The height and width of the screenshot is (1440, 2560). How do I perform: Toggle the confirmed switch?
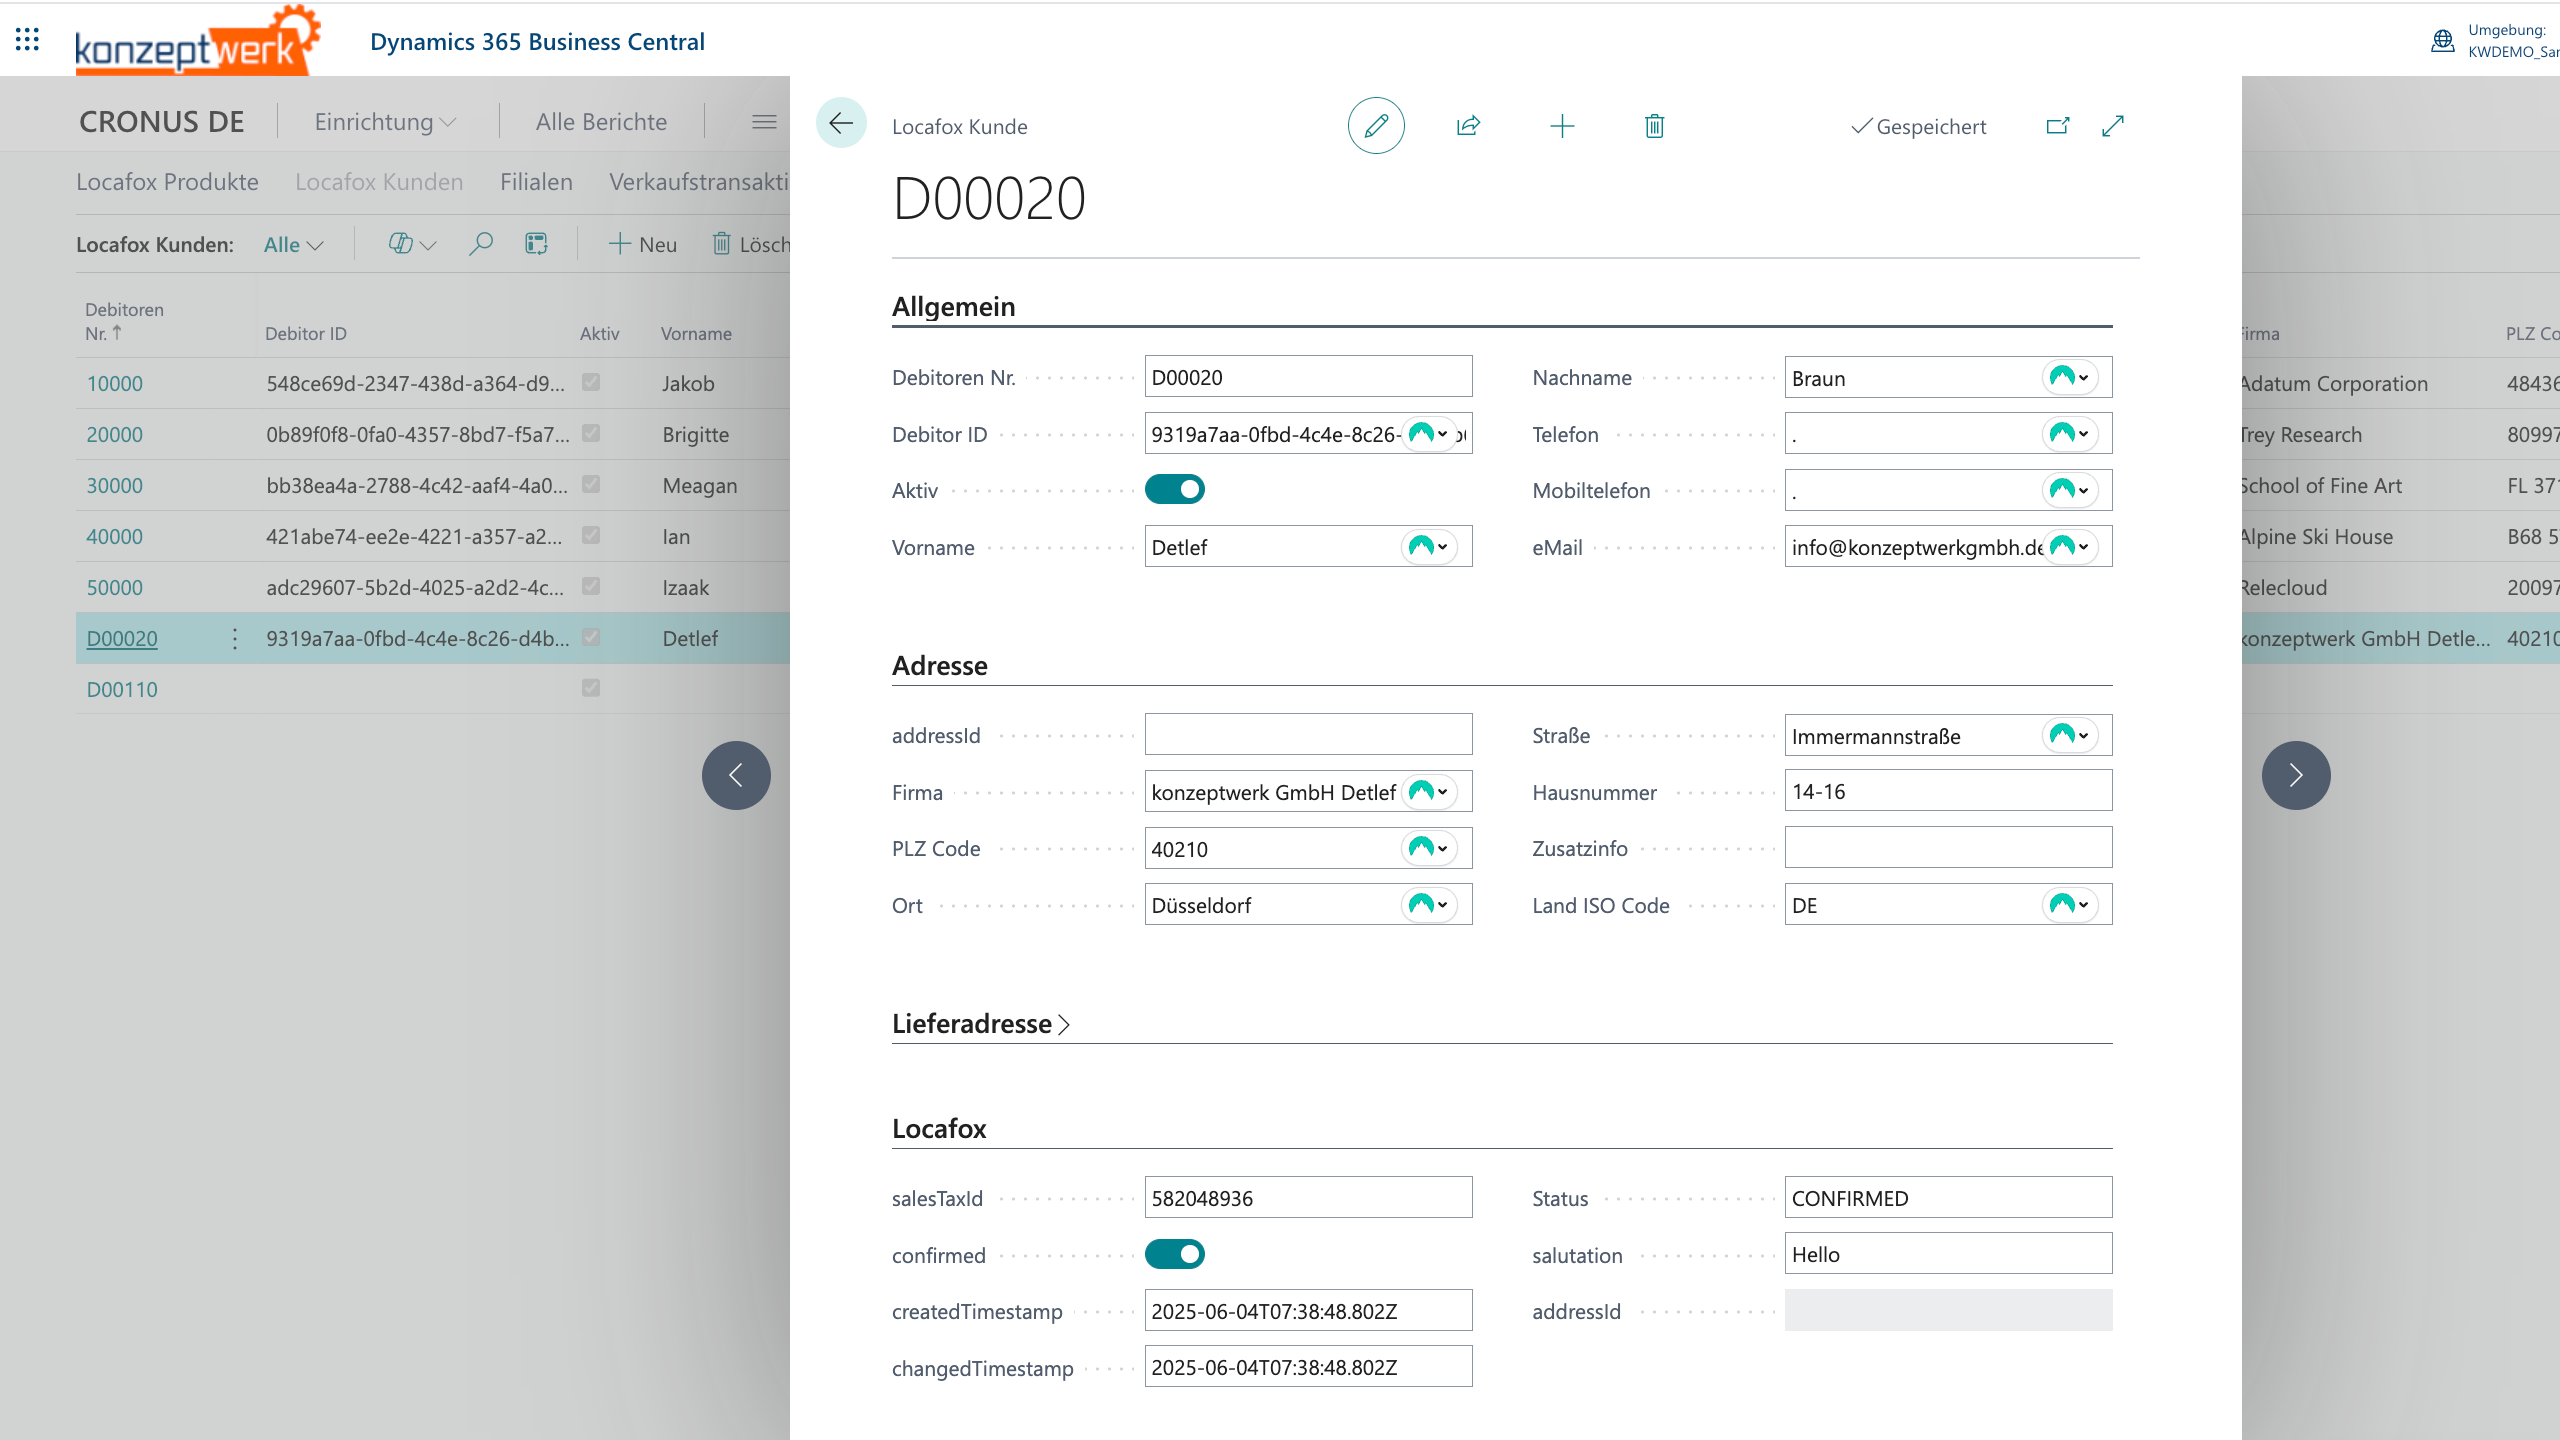tap(1174, 1254)
